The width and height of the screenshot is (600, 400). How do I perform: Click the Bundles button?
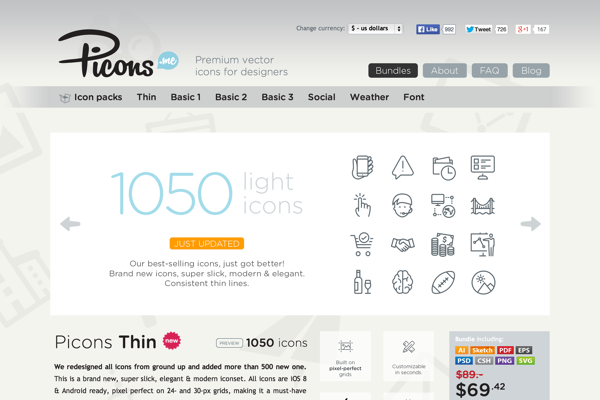pos(393,70)
